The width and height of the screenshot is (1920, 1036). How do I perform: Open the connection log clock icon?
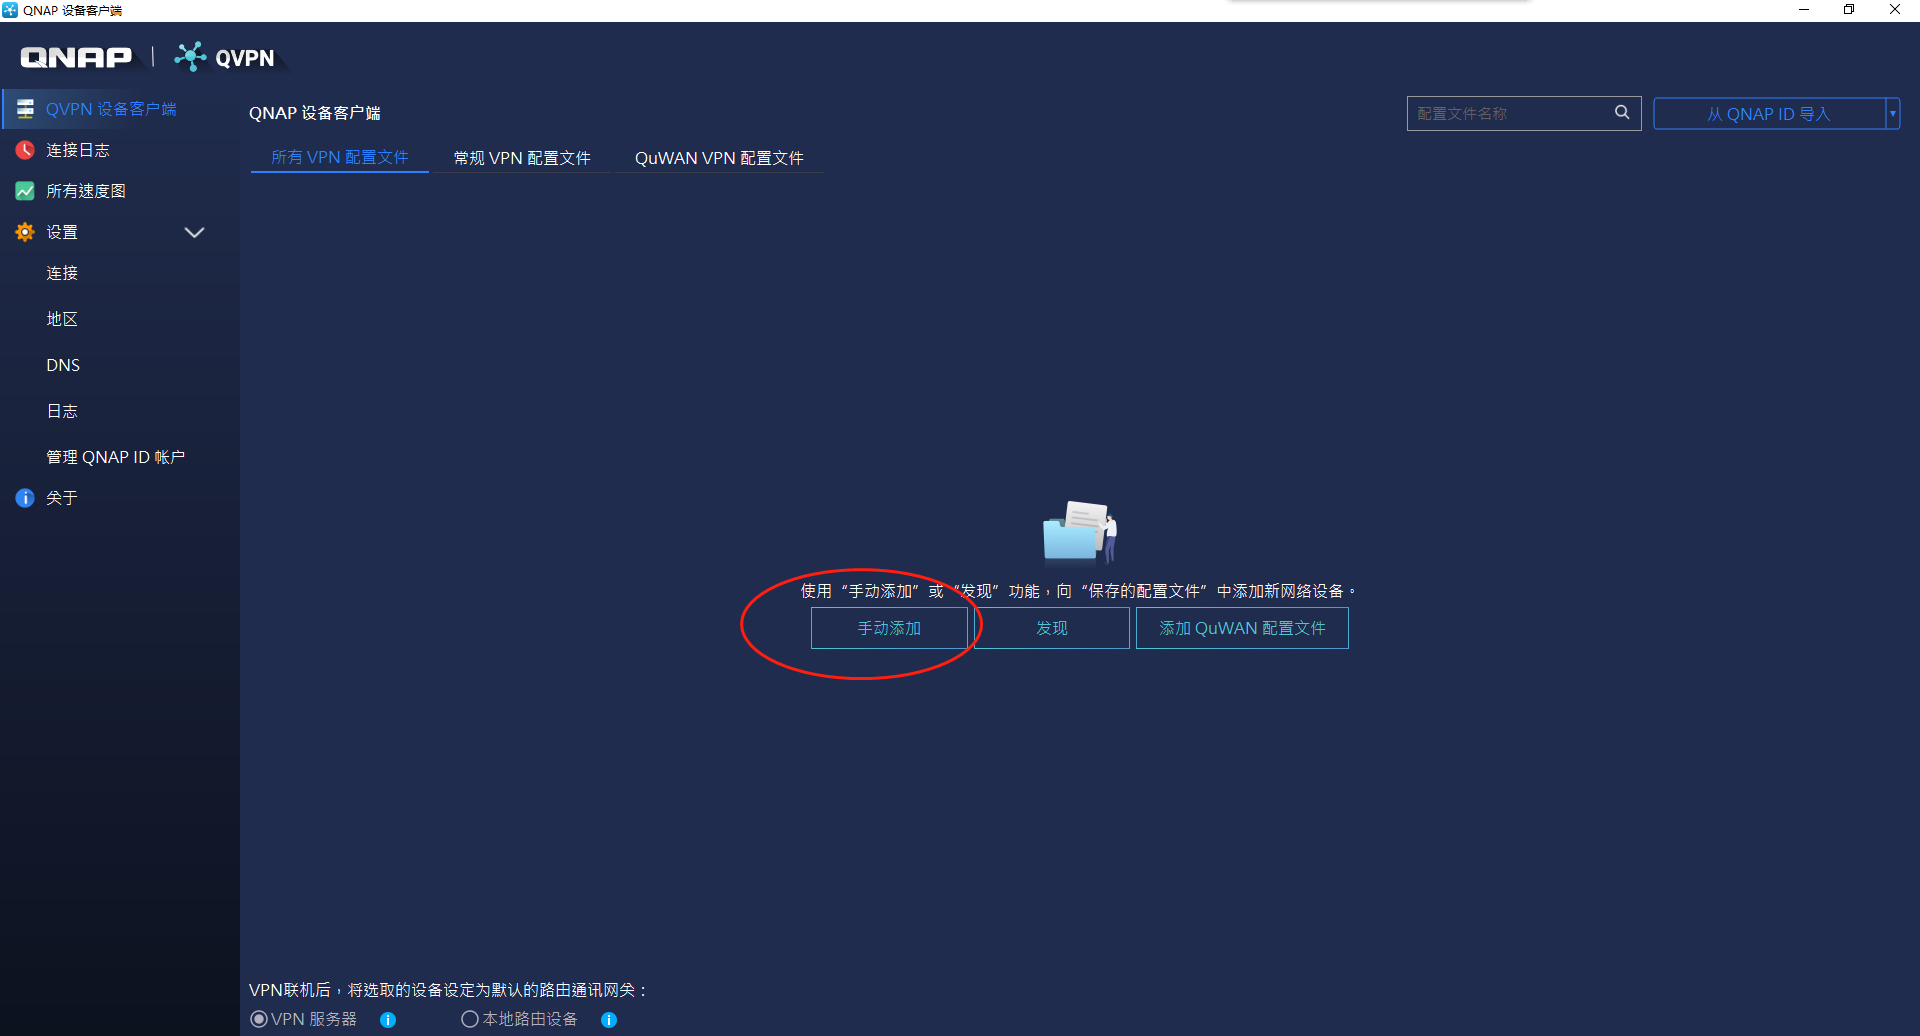tap(25, 150)
